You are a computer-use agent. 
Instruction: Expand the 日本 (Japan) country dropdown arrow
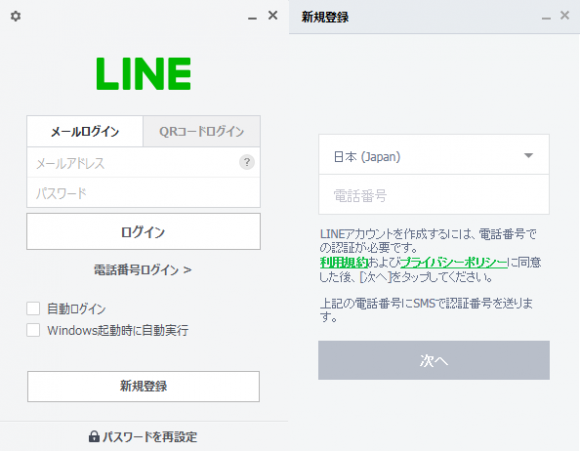[529, 155]
